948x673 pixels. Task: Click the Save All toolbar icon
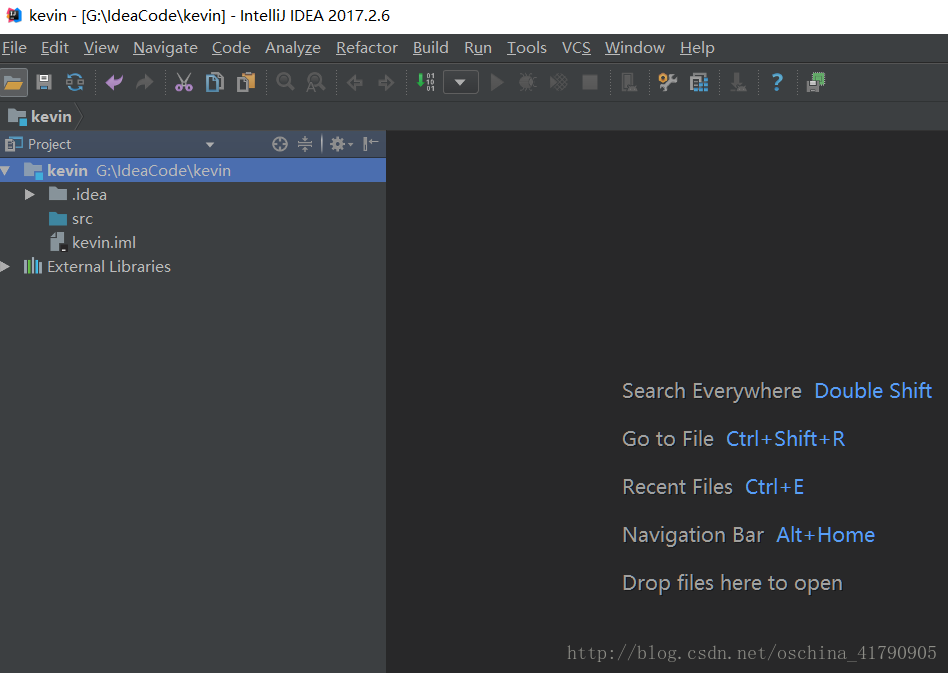[x=44, y=82]
